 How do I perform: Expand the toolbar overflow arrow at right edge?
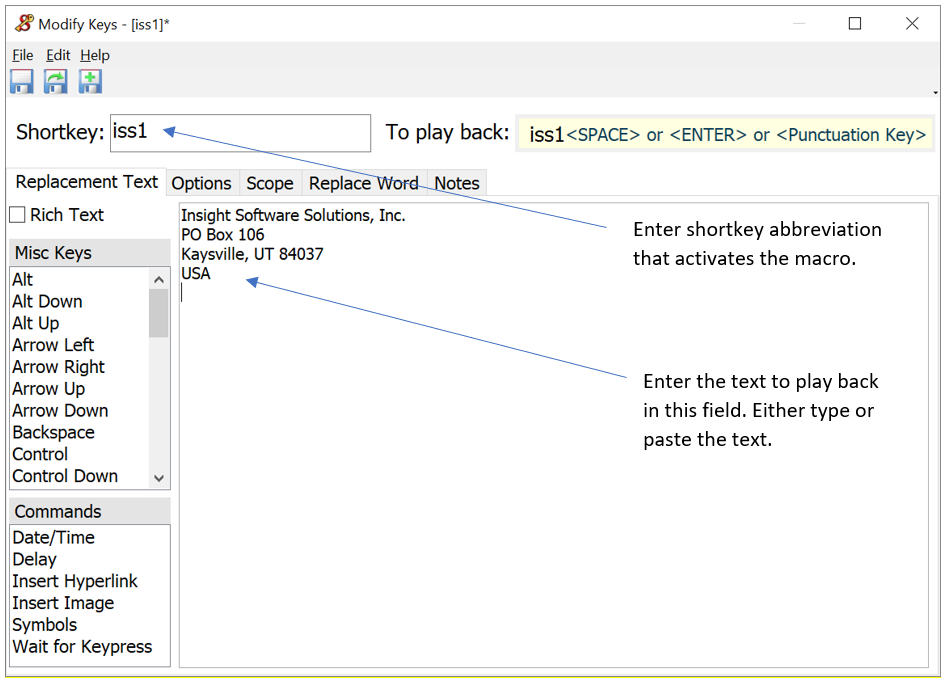point(934,93)
